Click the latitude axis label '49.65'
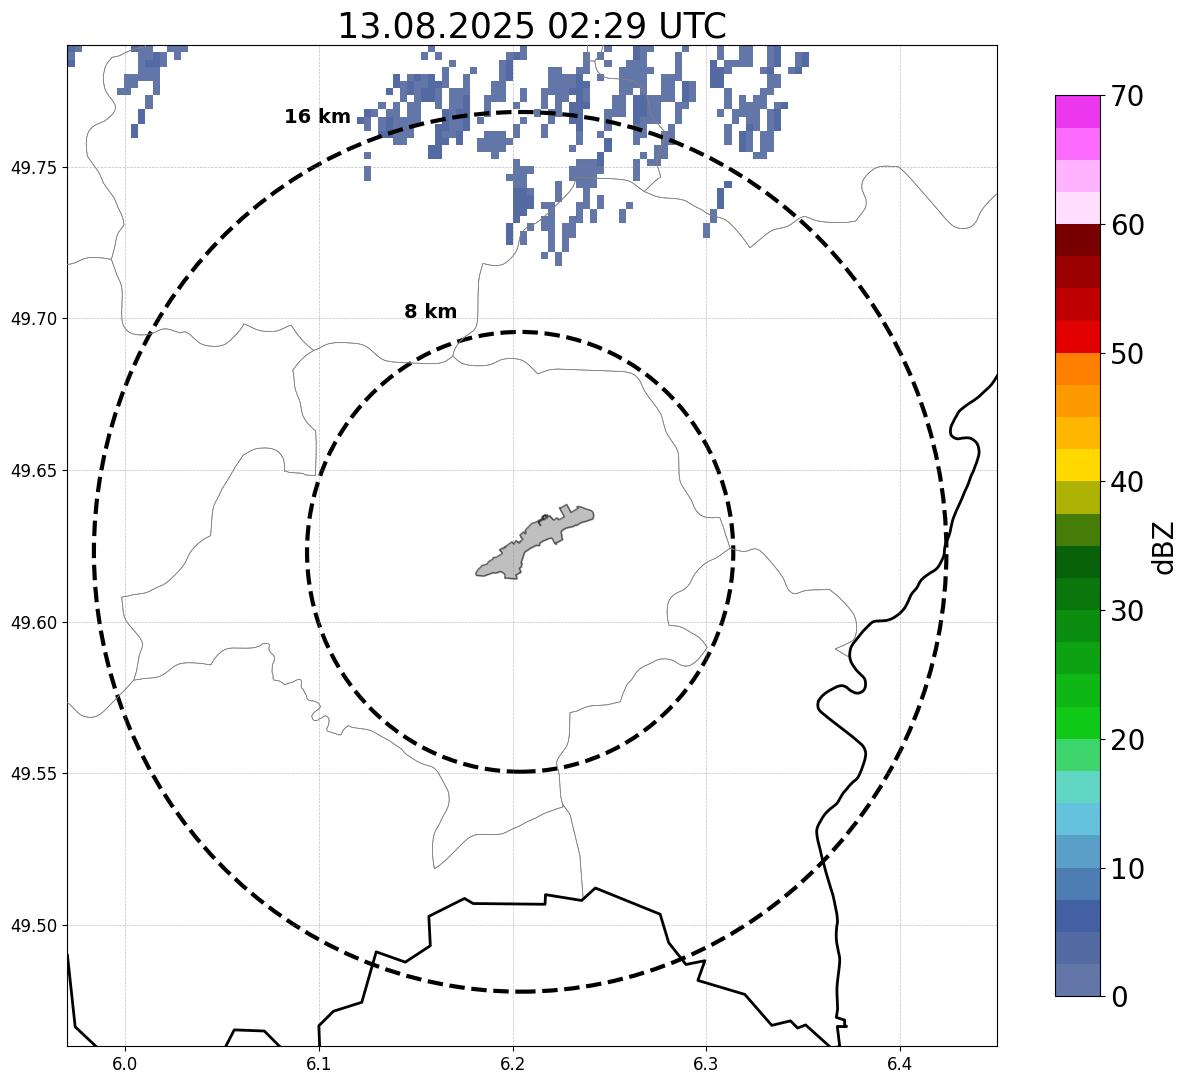This screenshot has width=1188, height=1084. coord(36,471)
